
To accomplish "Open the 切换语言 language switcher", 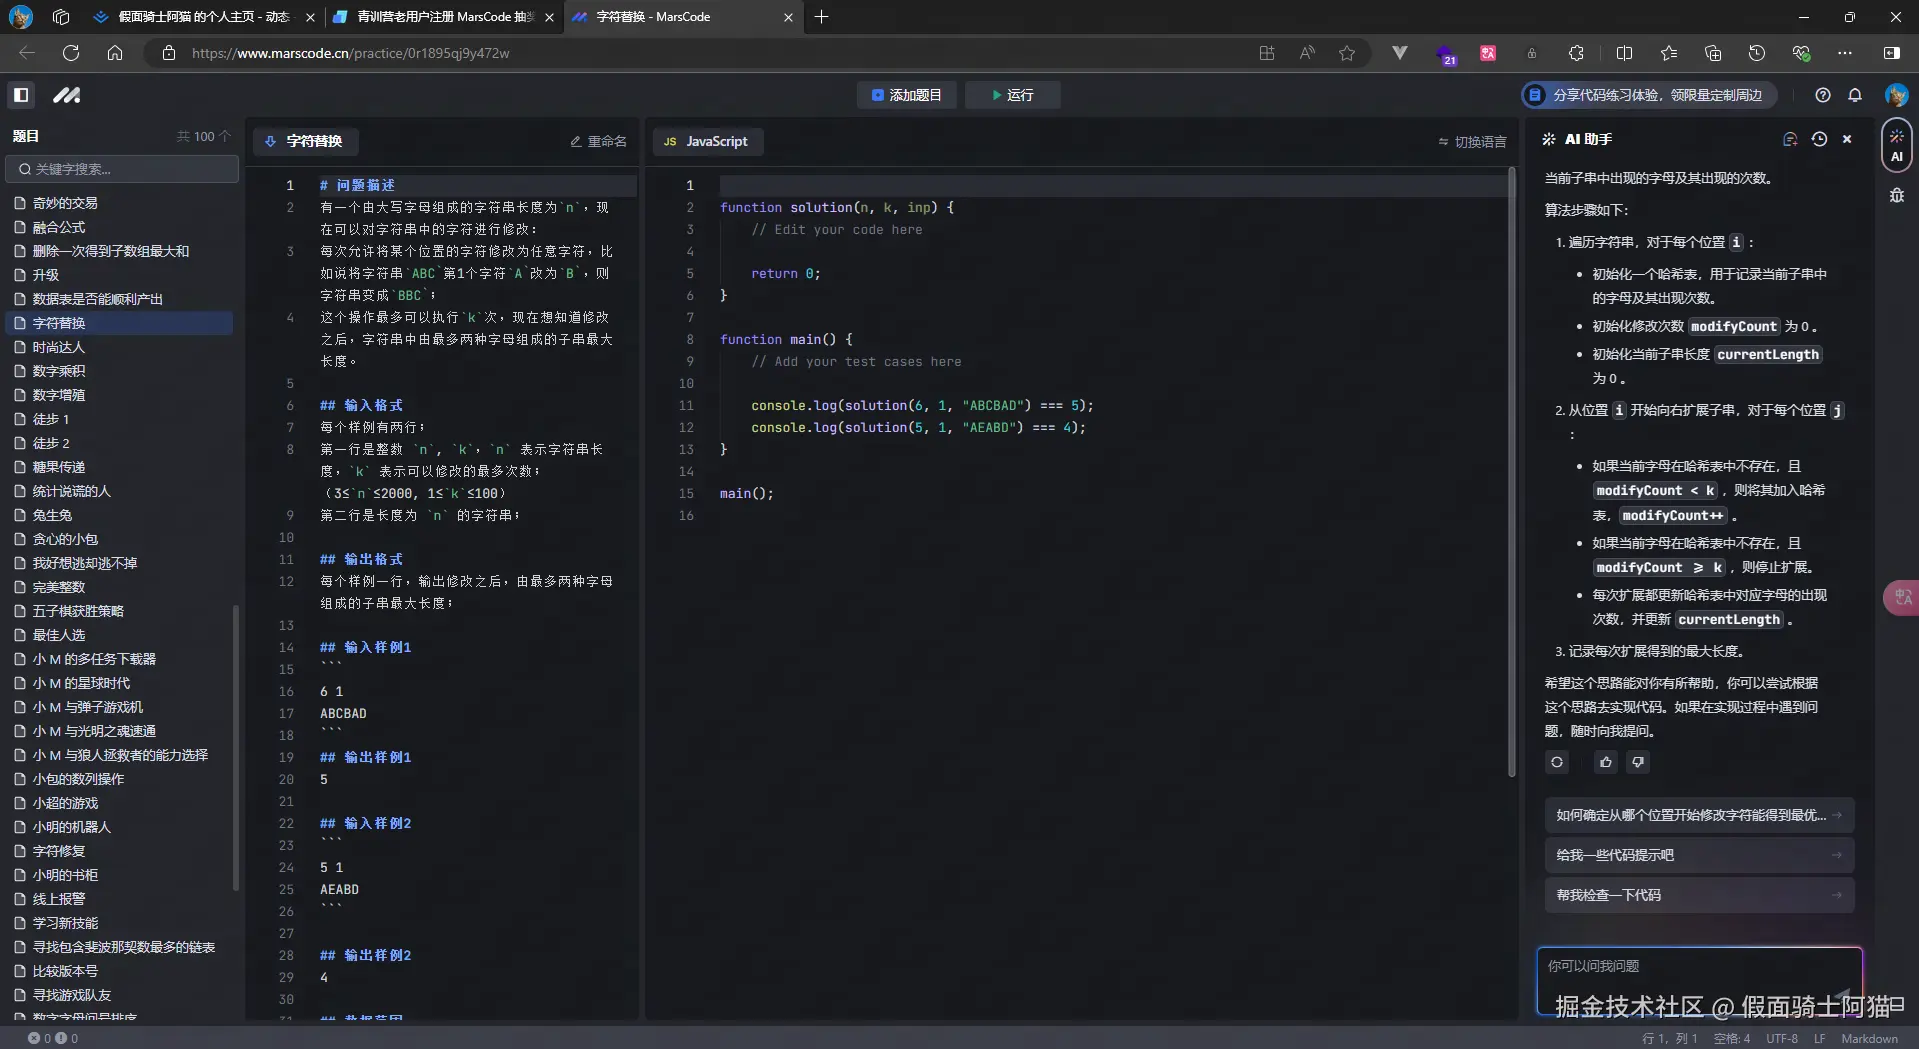I will point(1472,142).
